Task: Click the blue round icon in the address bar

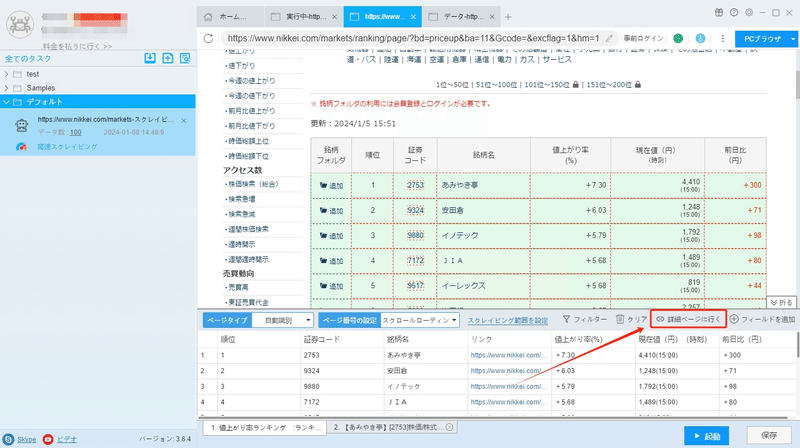Action: [701, 38]
